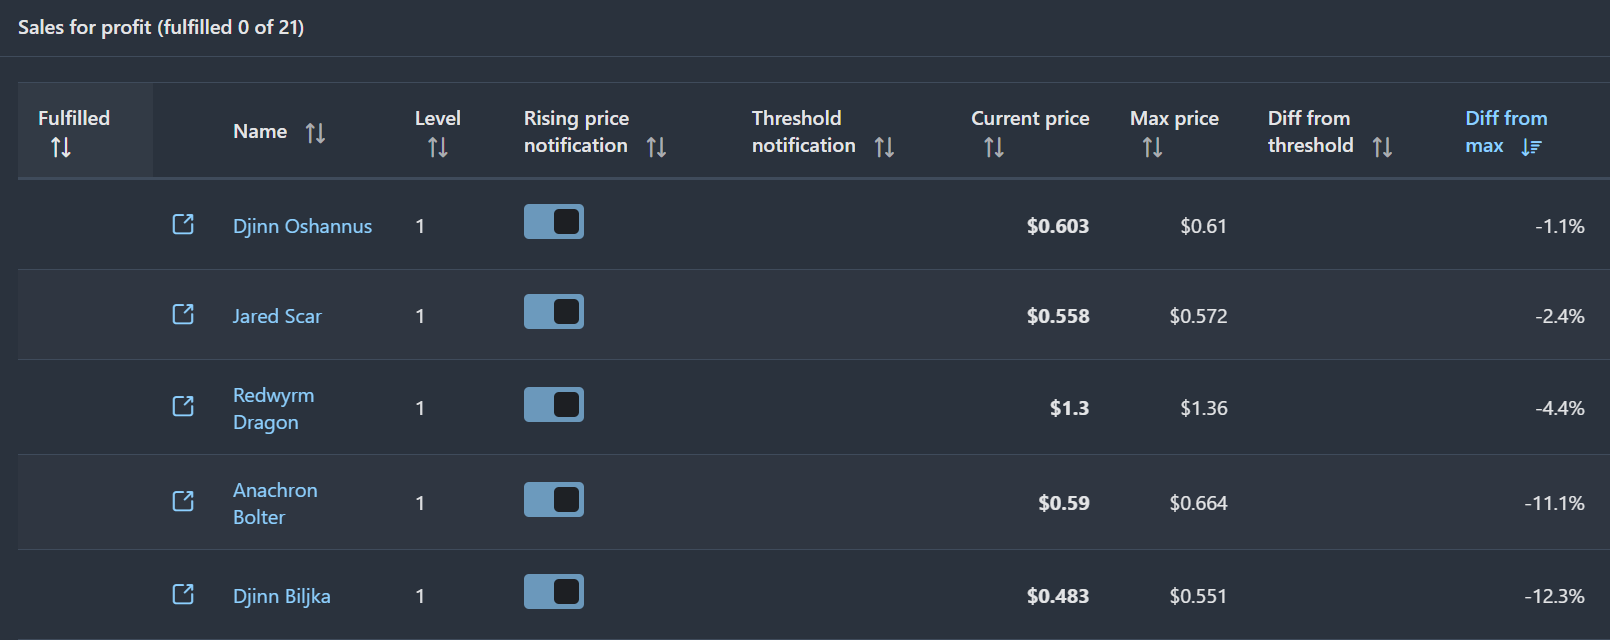Sort by Threshold notification column arrows

884,148
